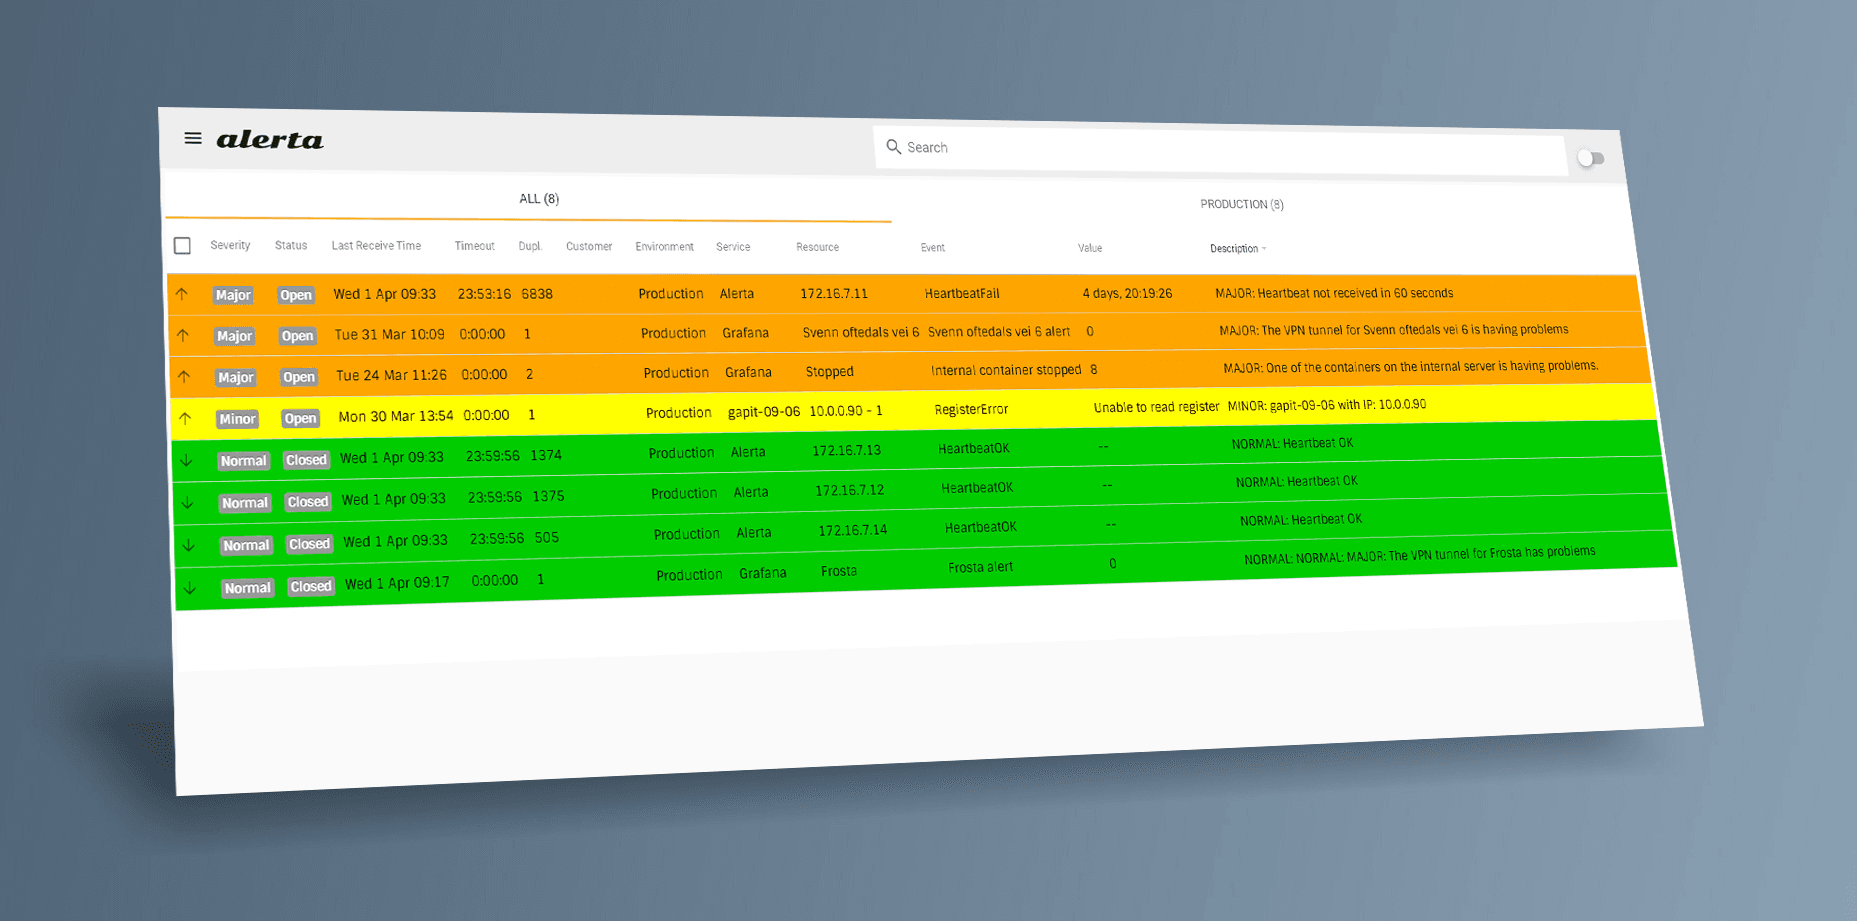Click resource 172.16.7.14

(x=853, y=530)
